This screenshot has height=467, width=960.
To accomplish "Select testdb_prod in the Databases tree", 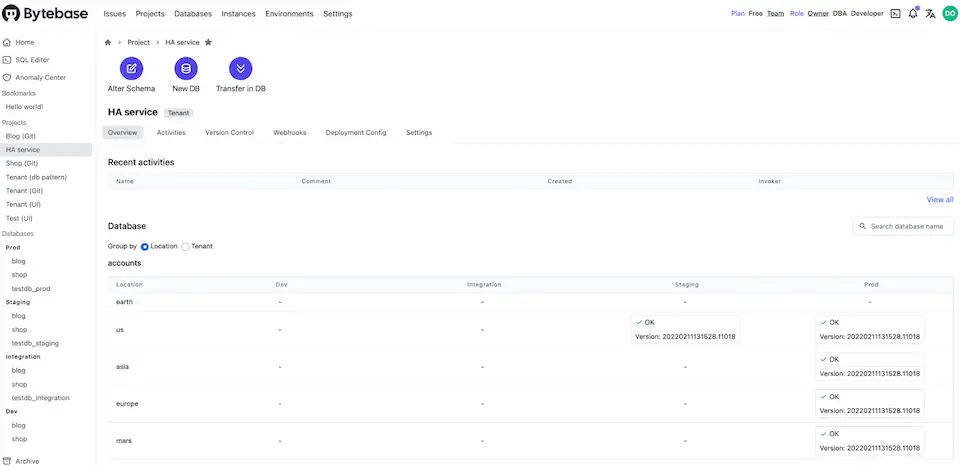I will pyautogui.click(x=31, y=288).
